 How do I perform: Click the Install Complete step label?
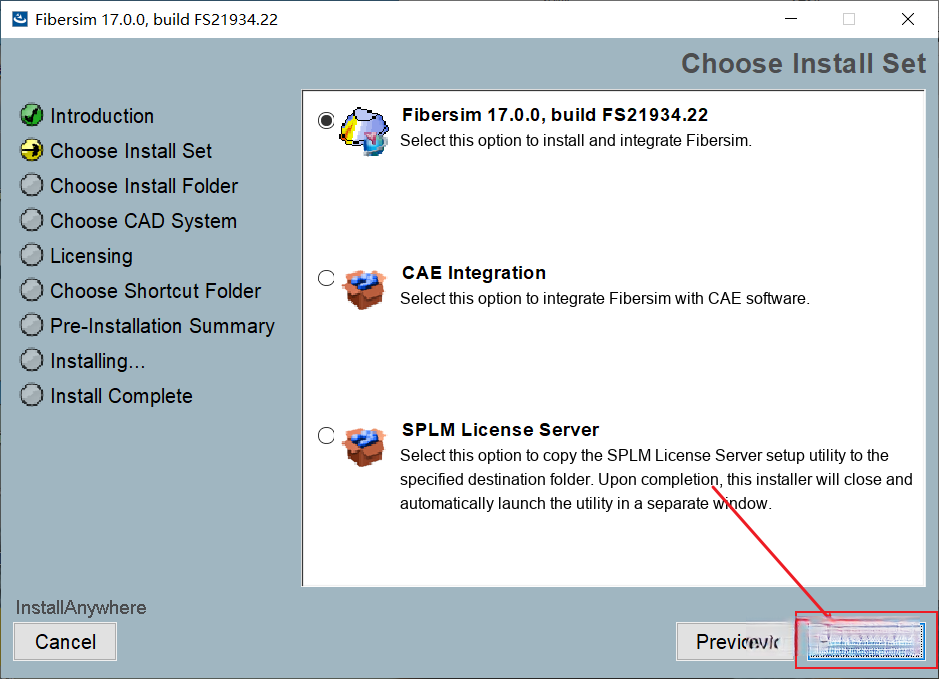[x=122, y=396]
